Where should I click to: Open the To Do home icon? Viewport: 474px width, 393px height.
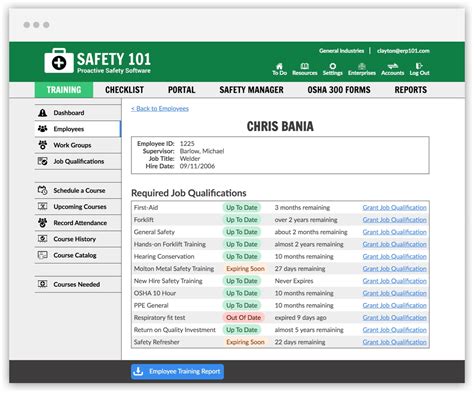279,66
